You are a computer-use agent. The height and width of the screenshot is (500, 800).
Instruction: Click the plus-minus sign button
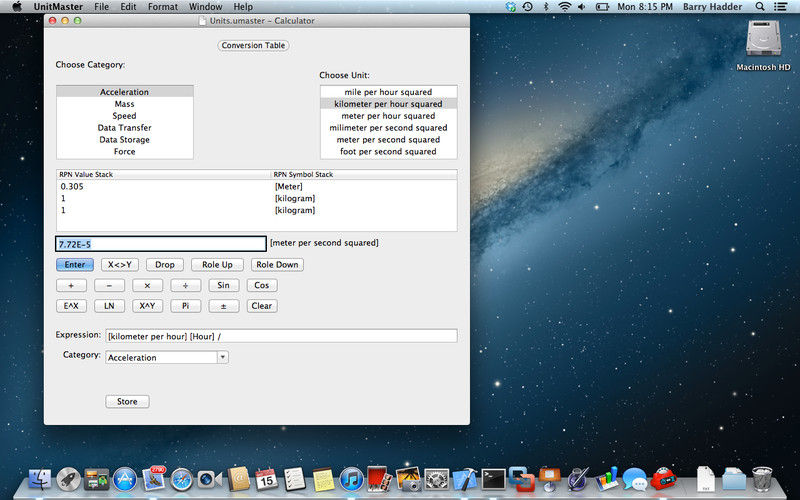tap(223, 306)
